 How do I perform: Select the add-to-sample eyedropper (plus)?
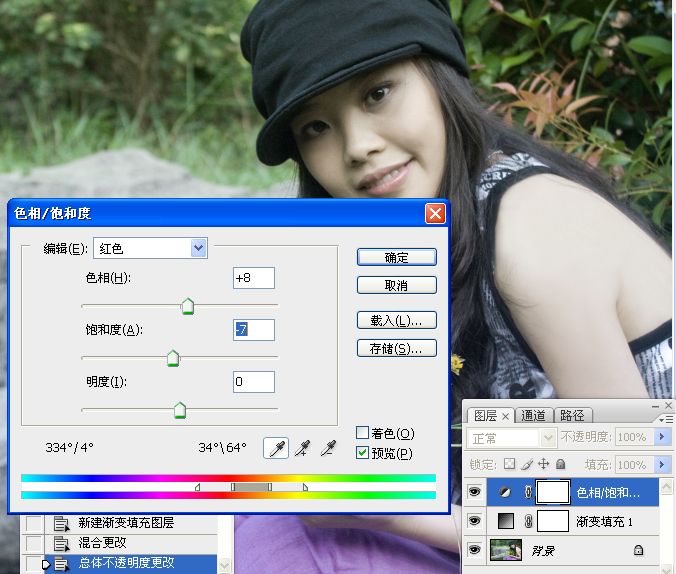click(x=303, y=449)
